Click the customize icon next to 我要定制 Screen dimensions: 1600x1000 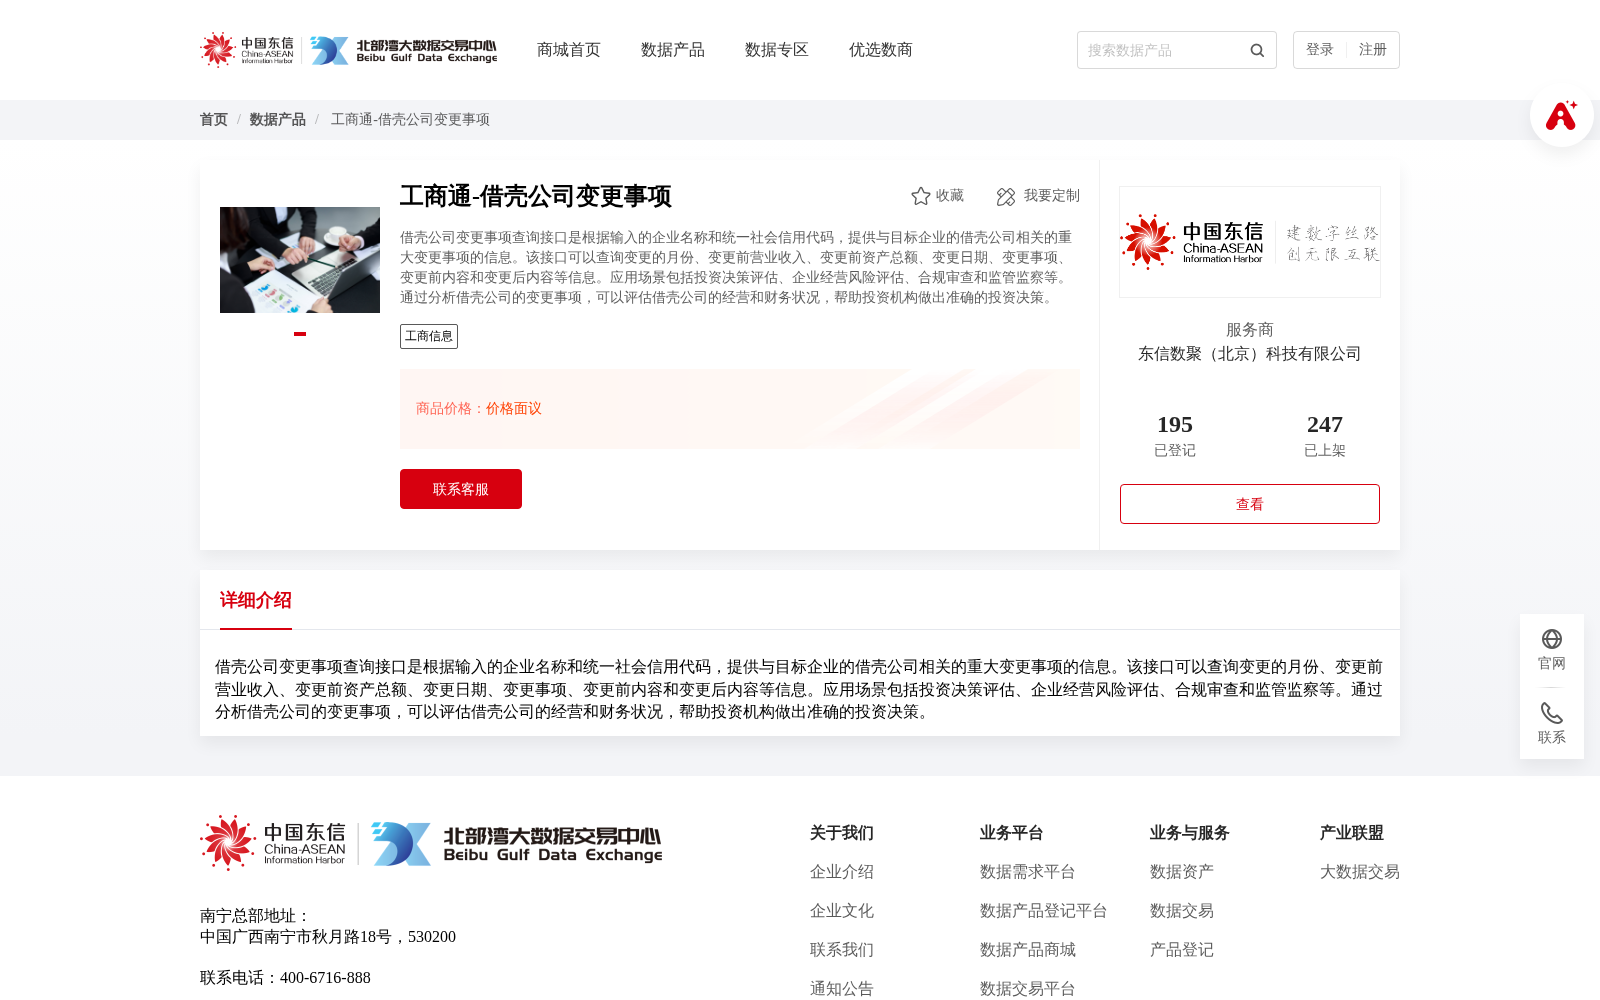pos(1006,196)
